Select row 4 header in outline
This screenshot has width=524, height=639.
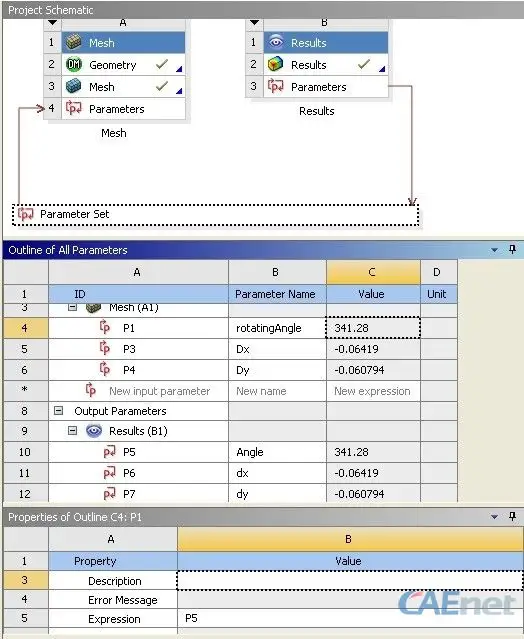[x=26, y=328]
